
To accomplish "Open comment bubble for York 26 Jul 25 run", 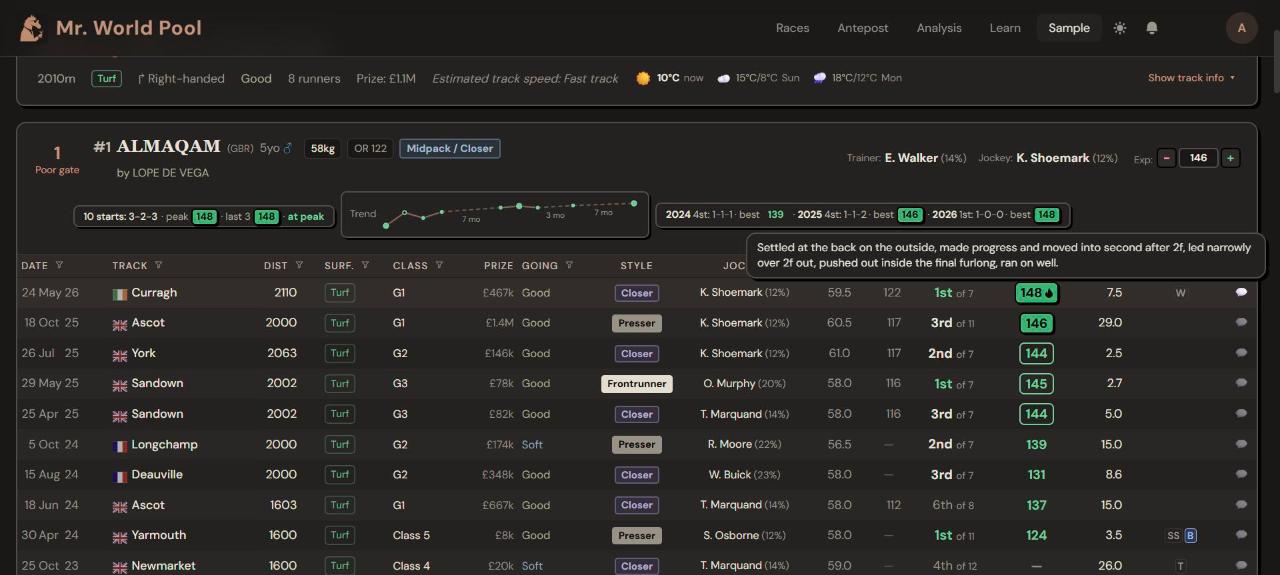I will tap(1241, 353).
